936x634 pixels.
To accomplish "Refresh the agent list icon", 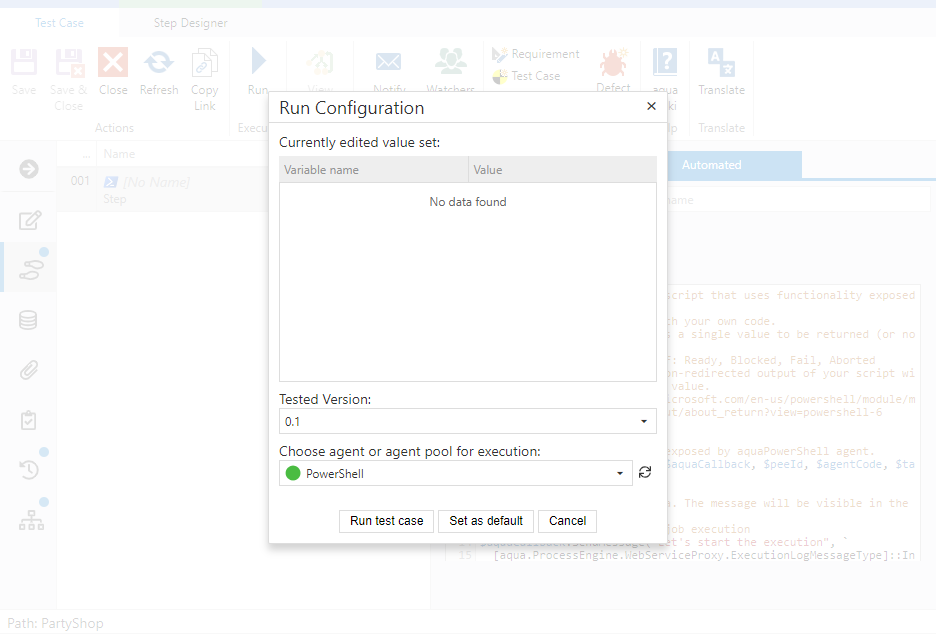I will click(x=645, y=473).
